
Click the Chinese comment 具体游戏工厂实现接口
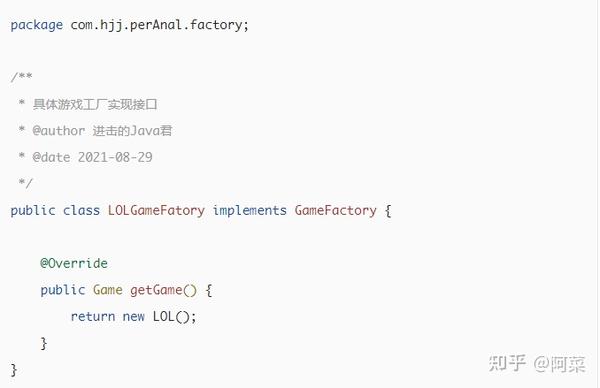coord(95,104)
